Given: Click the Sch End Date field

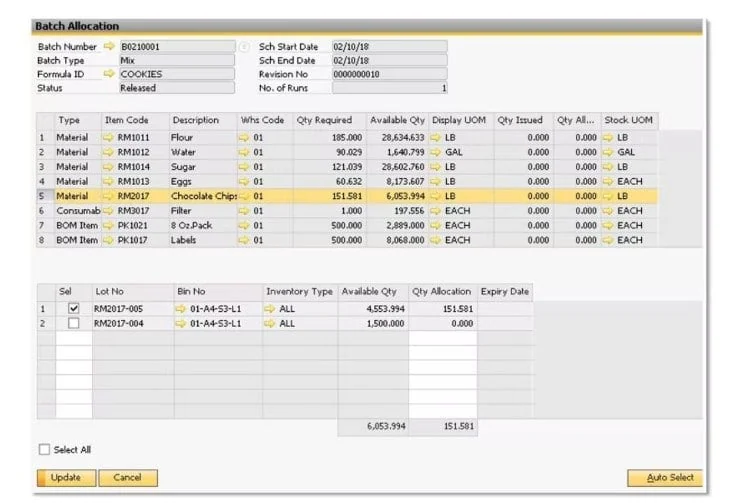Looking at the screenshot, I should coord(390,60).
